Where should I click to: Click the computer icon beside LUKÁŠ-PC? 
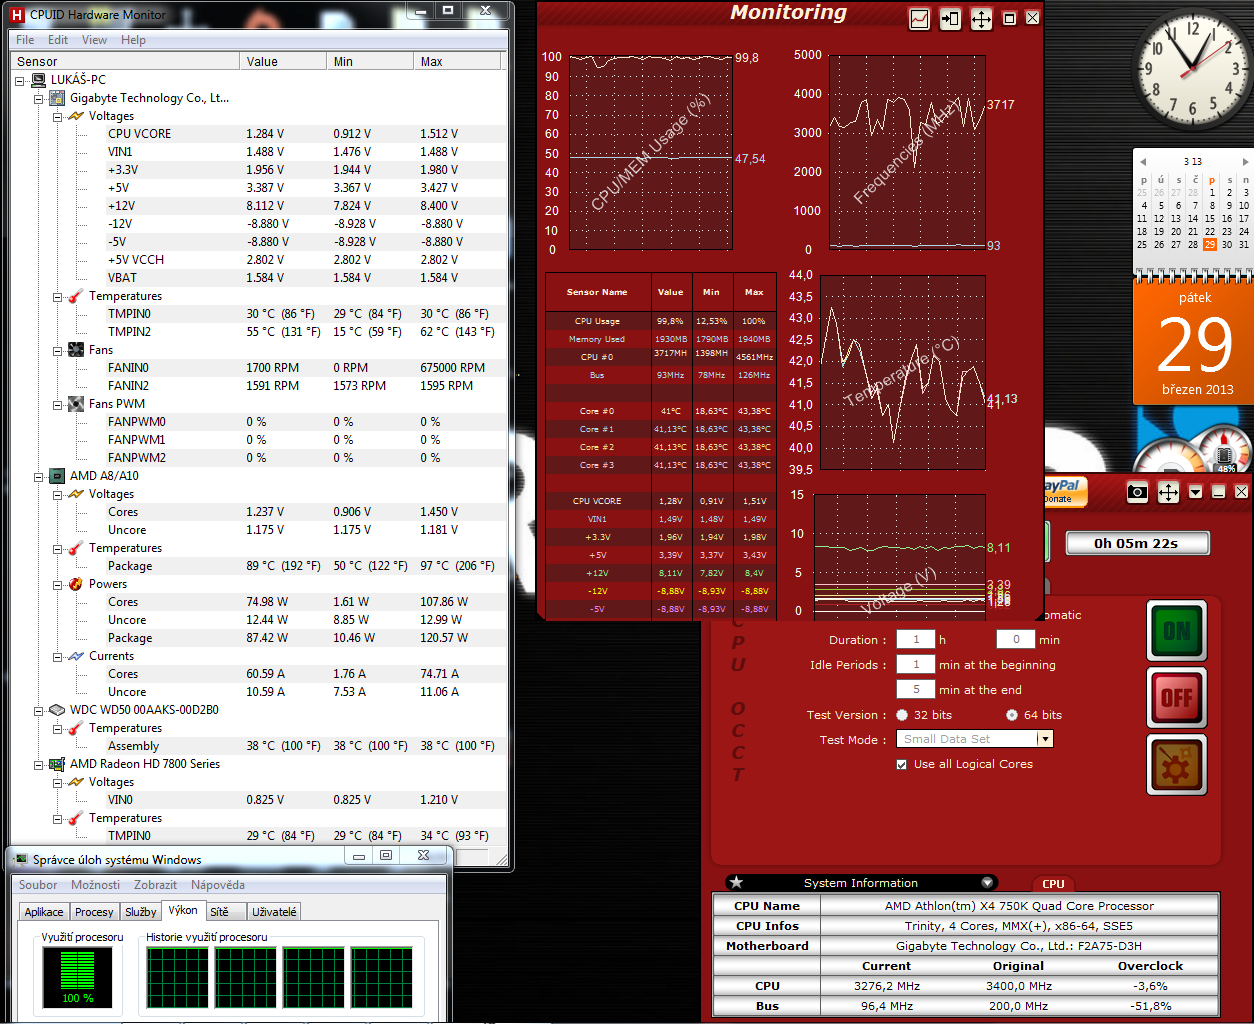[39, 80]
